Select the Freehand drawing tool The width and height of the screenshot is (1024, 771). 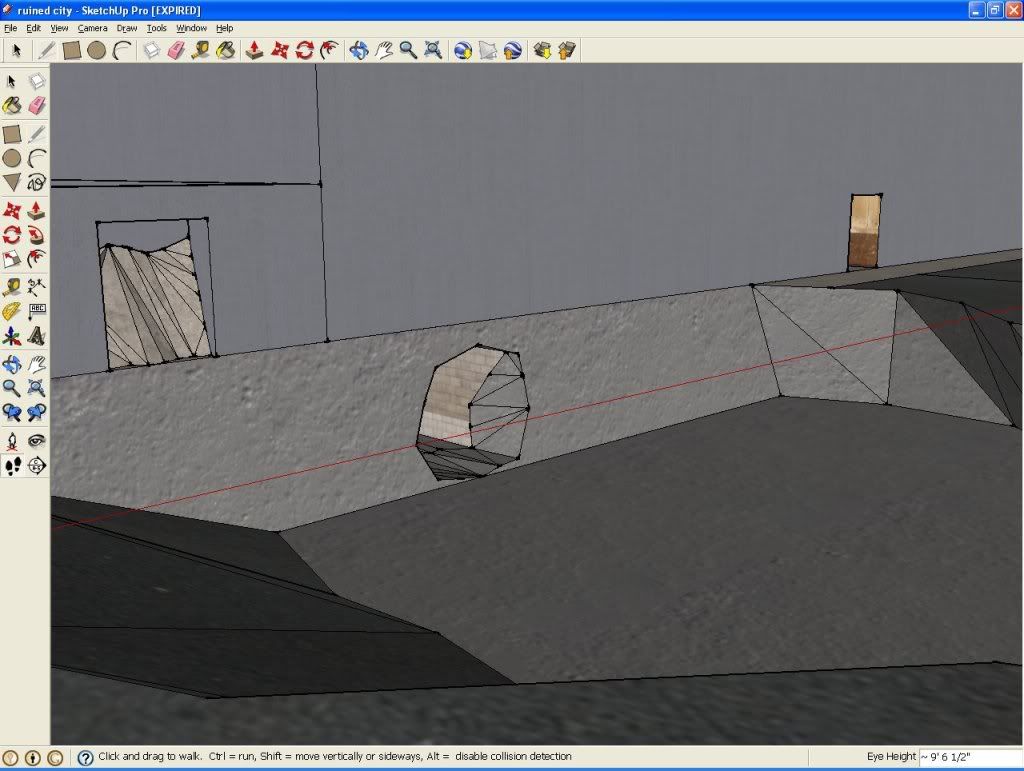tap(37, 182)
